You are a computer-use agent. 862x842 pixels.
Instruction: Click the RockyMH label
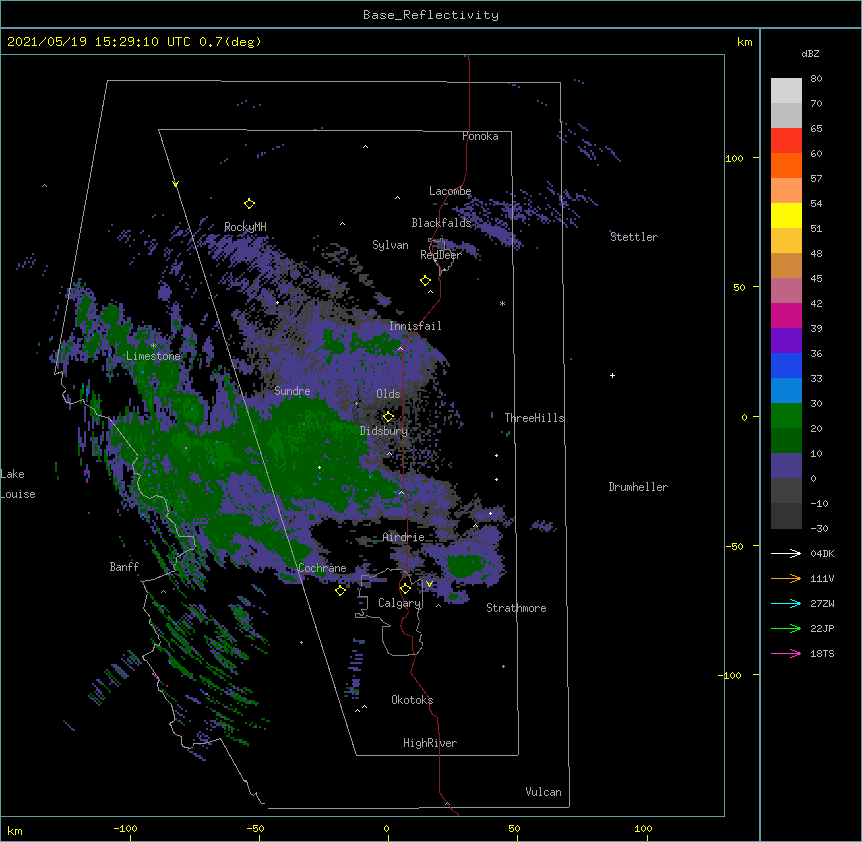pyautogui.click(x=245, y=227)
